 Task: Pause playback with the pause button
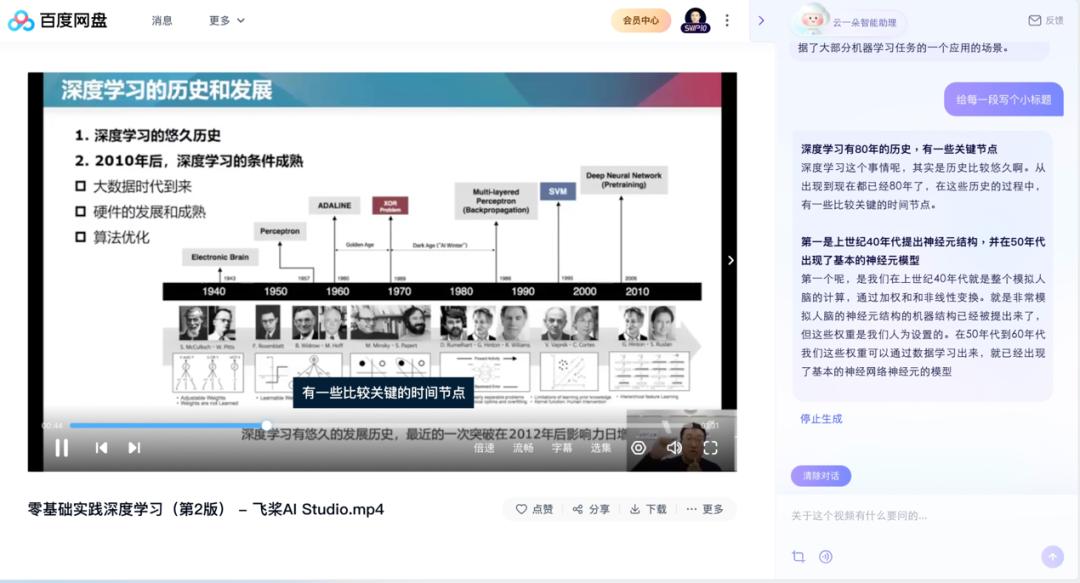pyautogui.click(x=62, y=447)
